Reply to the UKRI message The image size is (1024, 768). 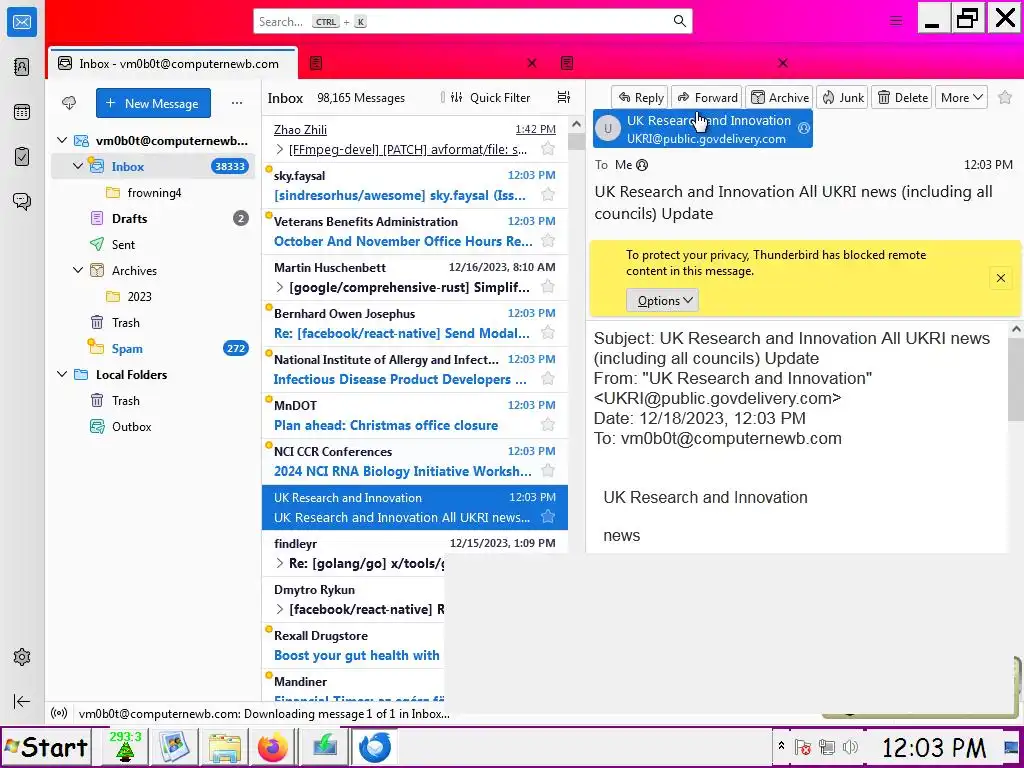pyautogui.click(x=640, y=97)
